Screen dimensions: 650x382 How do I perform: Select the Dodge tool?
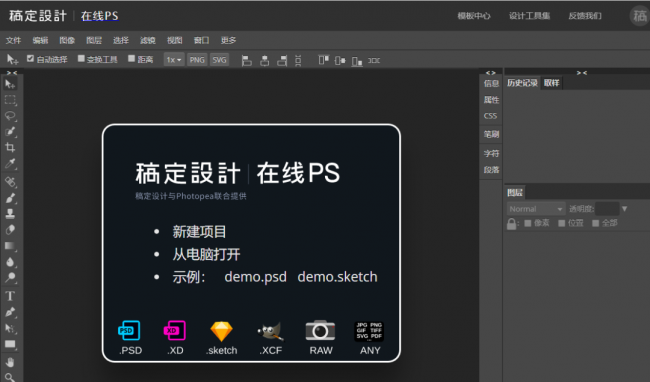coord(10,278)
